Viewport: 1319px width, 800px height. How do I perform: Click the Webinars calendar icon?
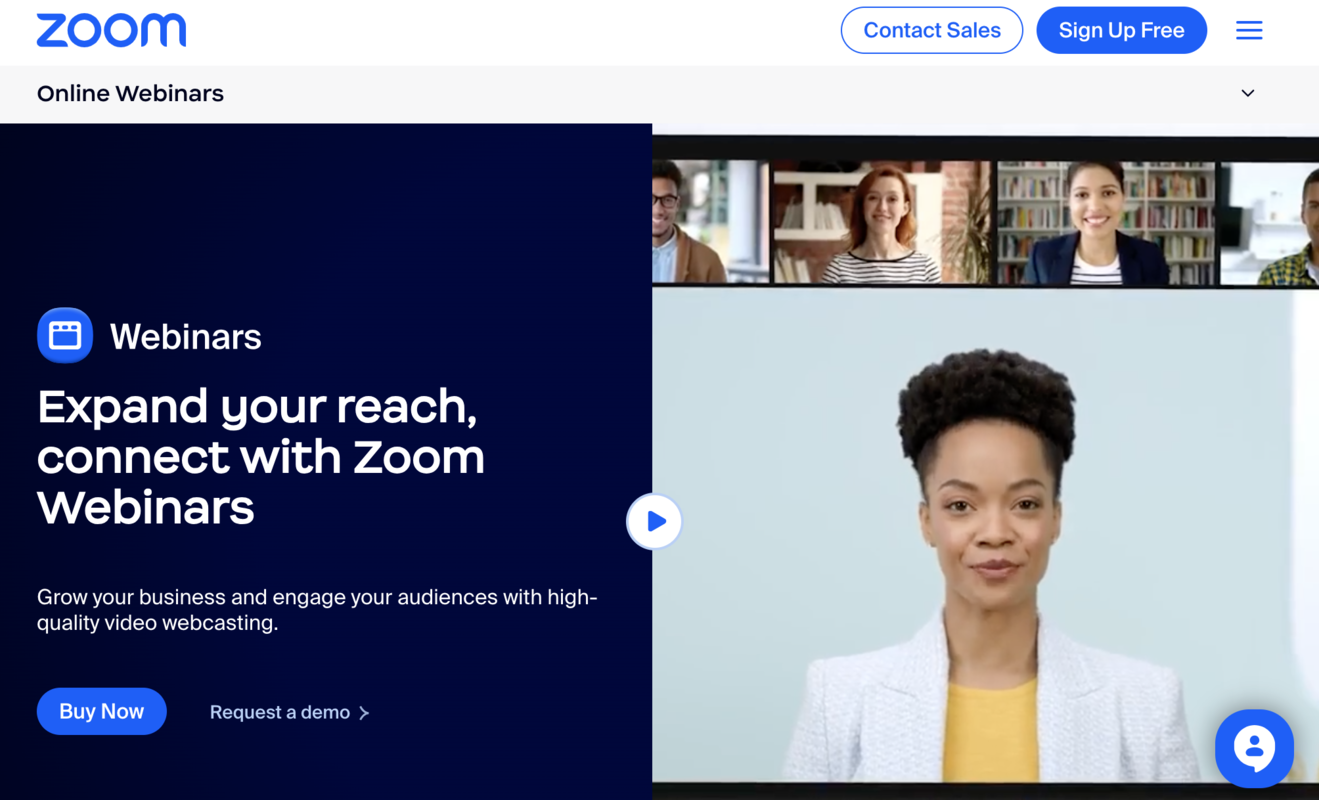pyautogui.click(x=64, y=335)
